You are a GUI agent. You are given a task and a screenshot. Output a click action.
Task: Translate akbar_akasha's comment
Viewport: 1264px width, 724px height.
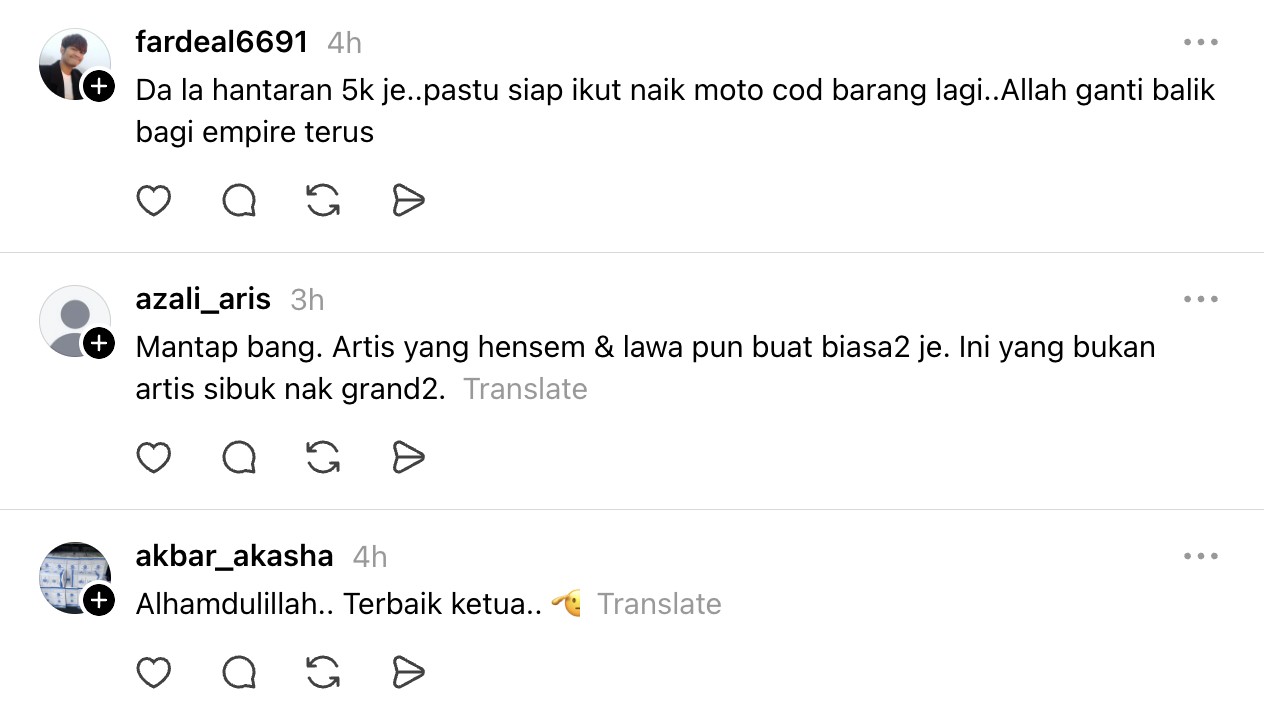pyautogui.click(x=659, y=604)
